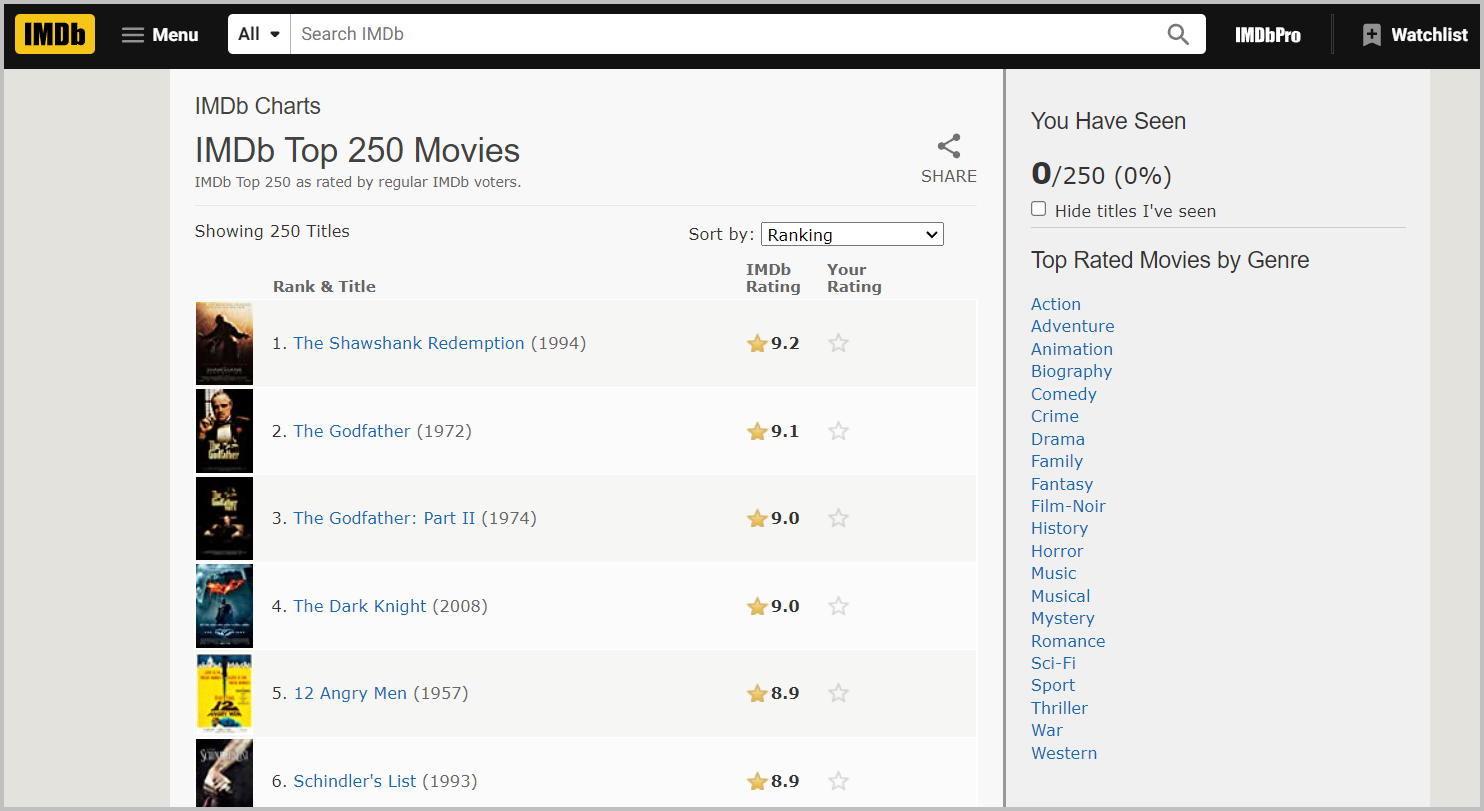This screenshot has width=1484, height=811.
Task: Open the Sort by Ranking dropdown
Action: tap(852, 234)
